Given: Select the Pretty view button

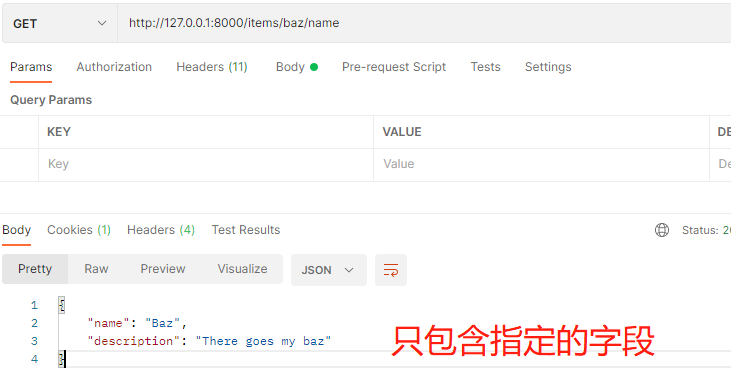Looking at the screenshot, I should click(x=35, y=269).
